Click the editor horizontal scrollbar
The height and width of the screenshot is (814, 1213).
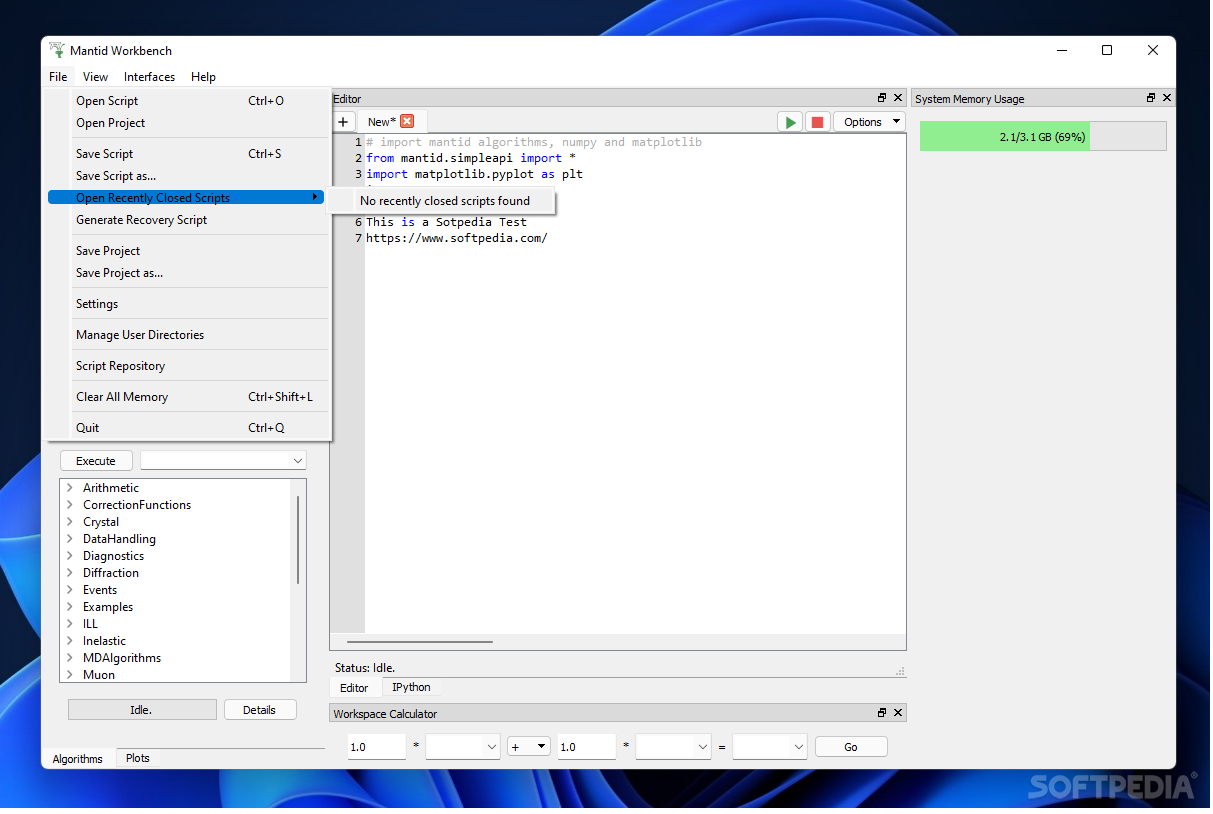pyautogui.click(x=419, y=641)
